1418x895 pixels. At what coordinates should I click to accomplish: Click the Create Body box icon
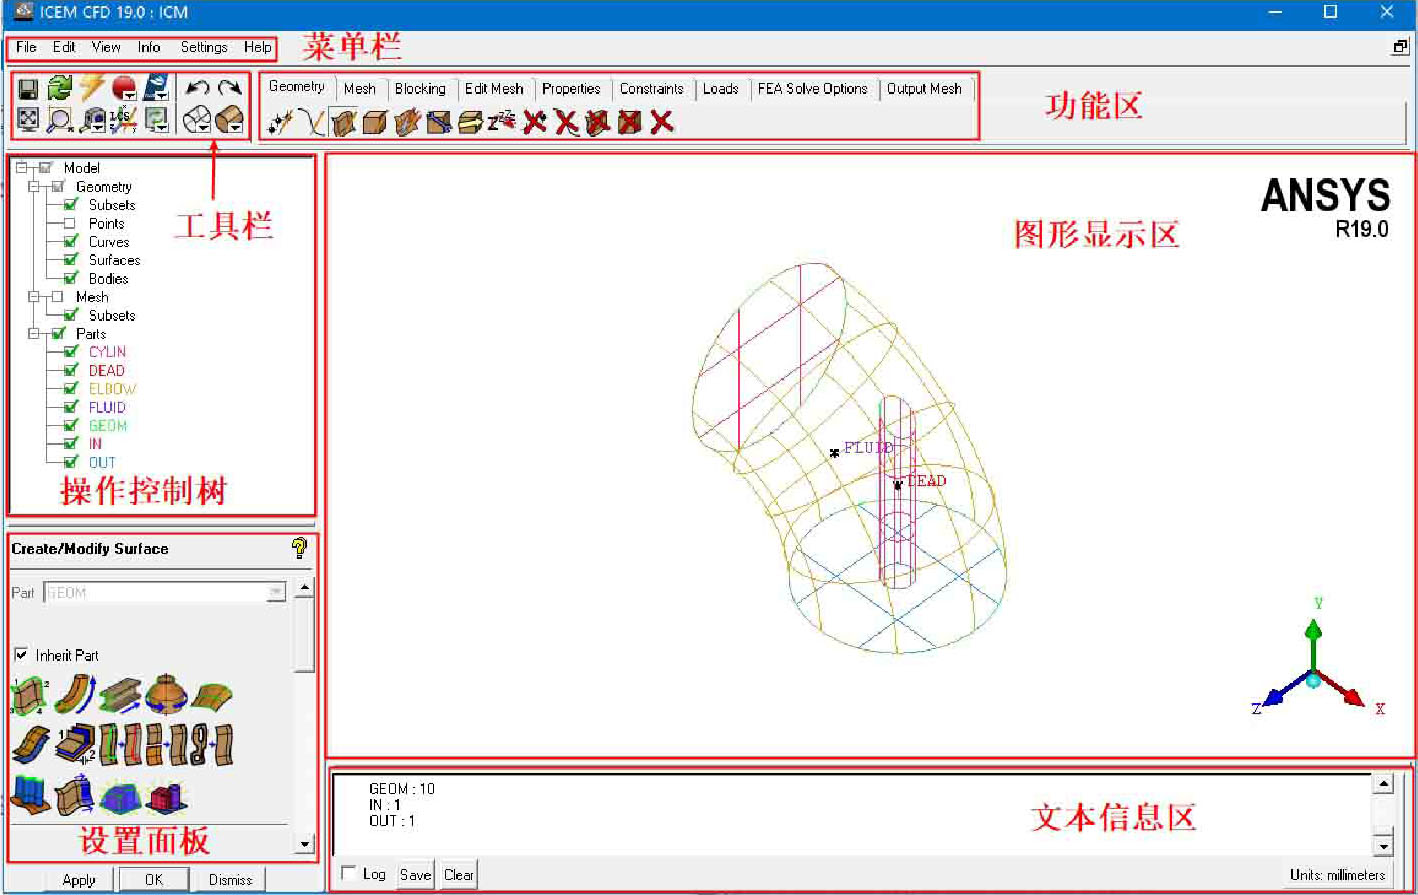375,122
